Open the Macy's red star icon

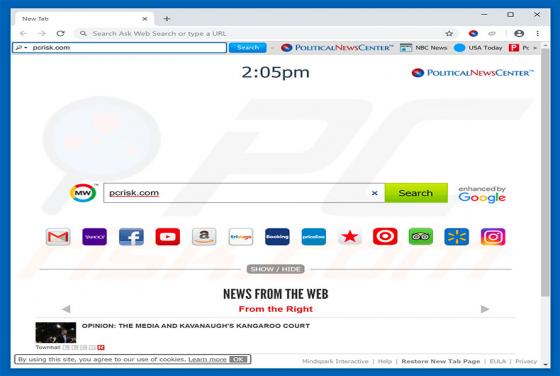[350, 237]
